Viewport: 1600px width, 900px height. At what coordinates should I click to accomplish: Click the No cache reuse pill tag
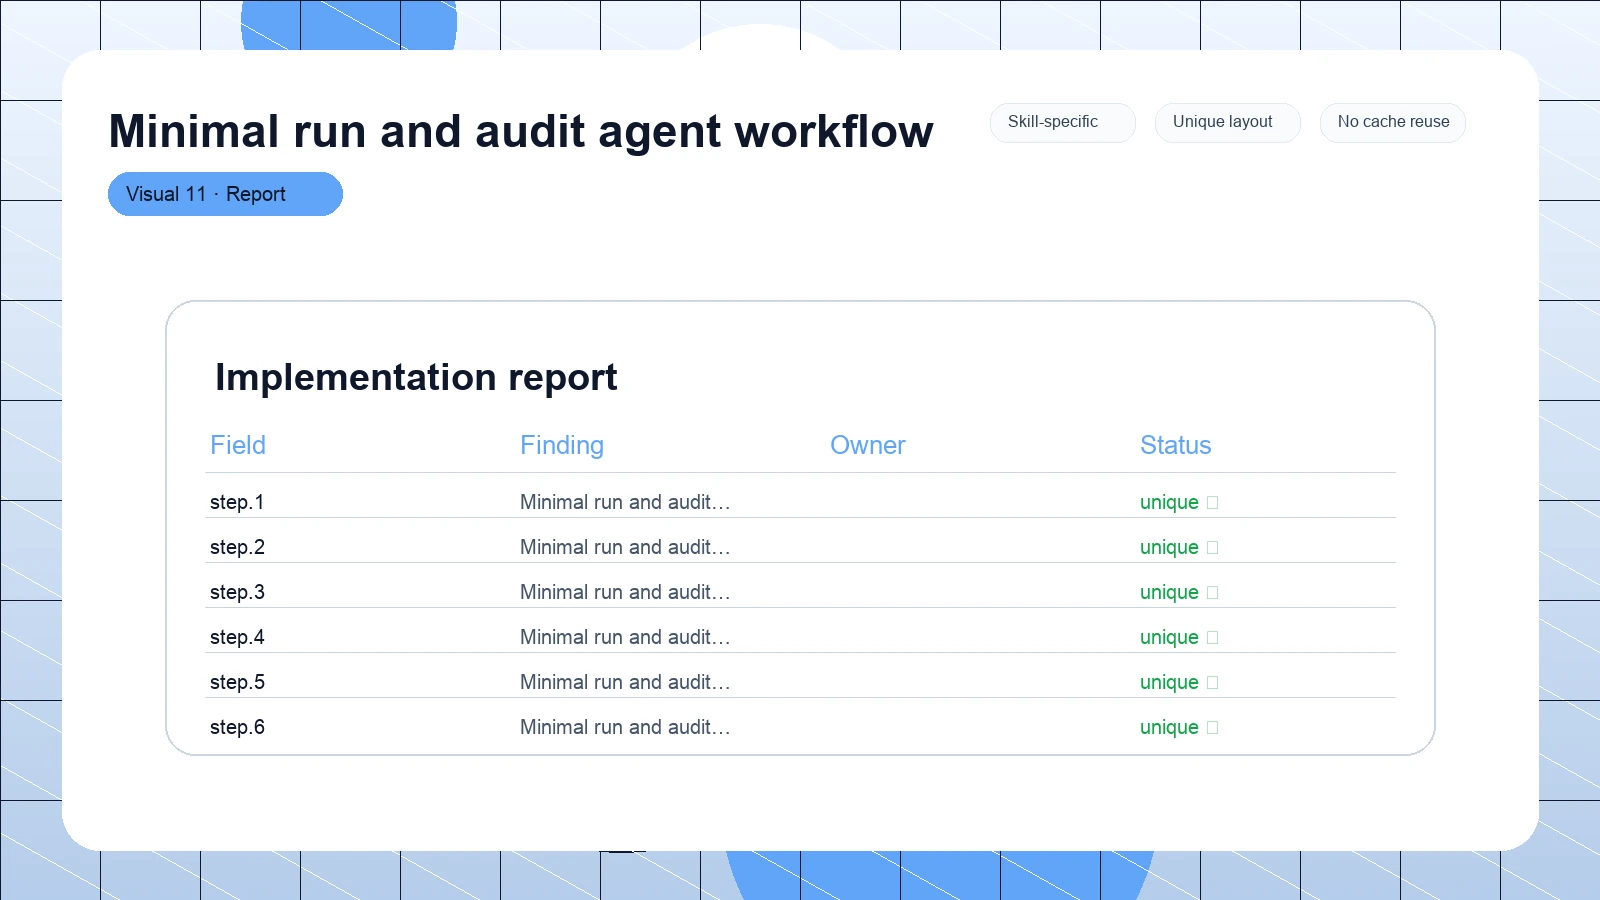tap(1392, 122)
